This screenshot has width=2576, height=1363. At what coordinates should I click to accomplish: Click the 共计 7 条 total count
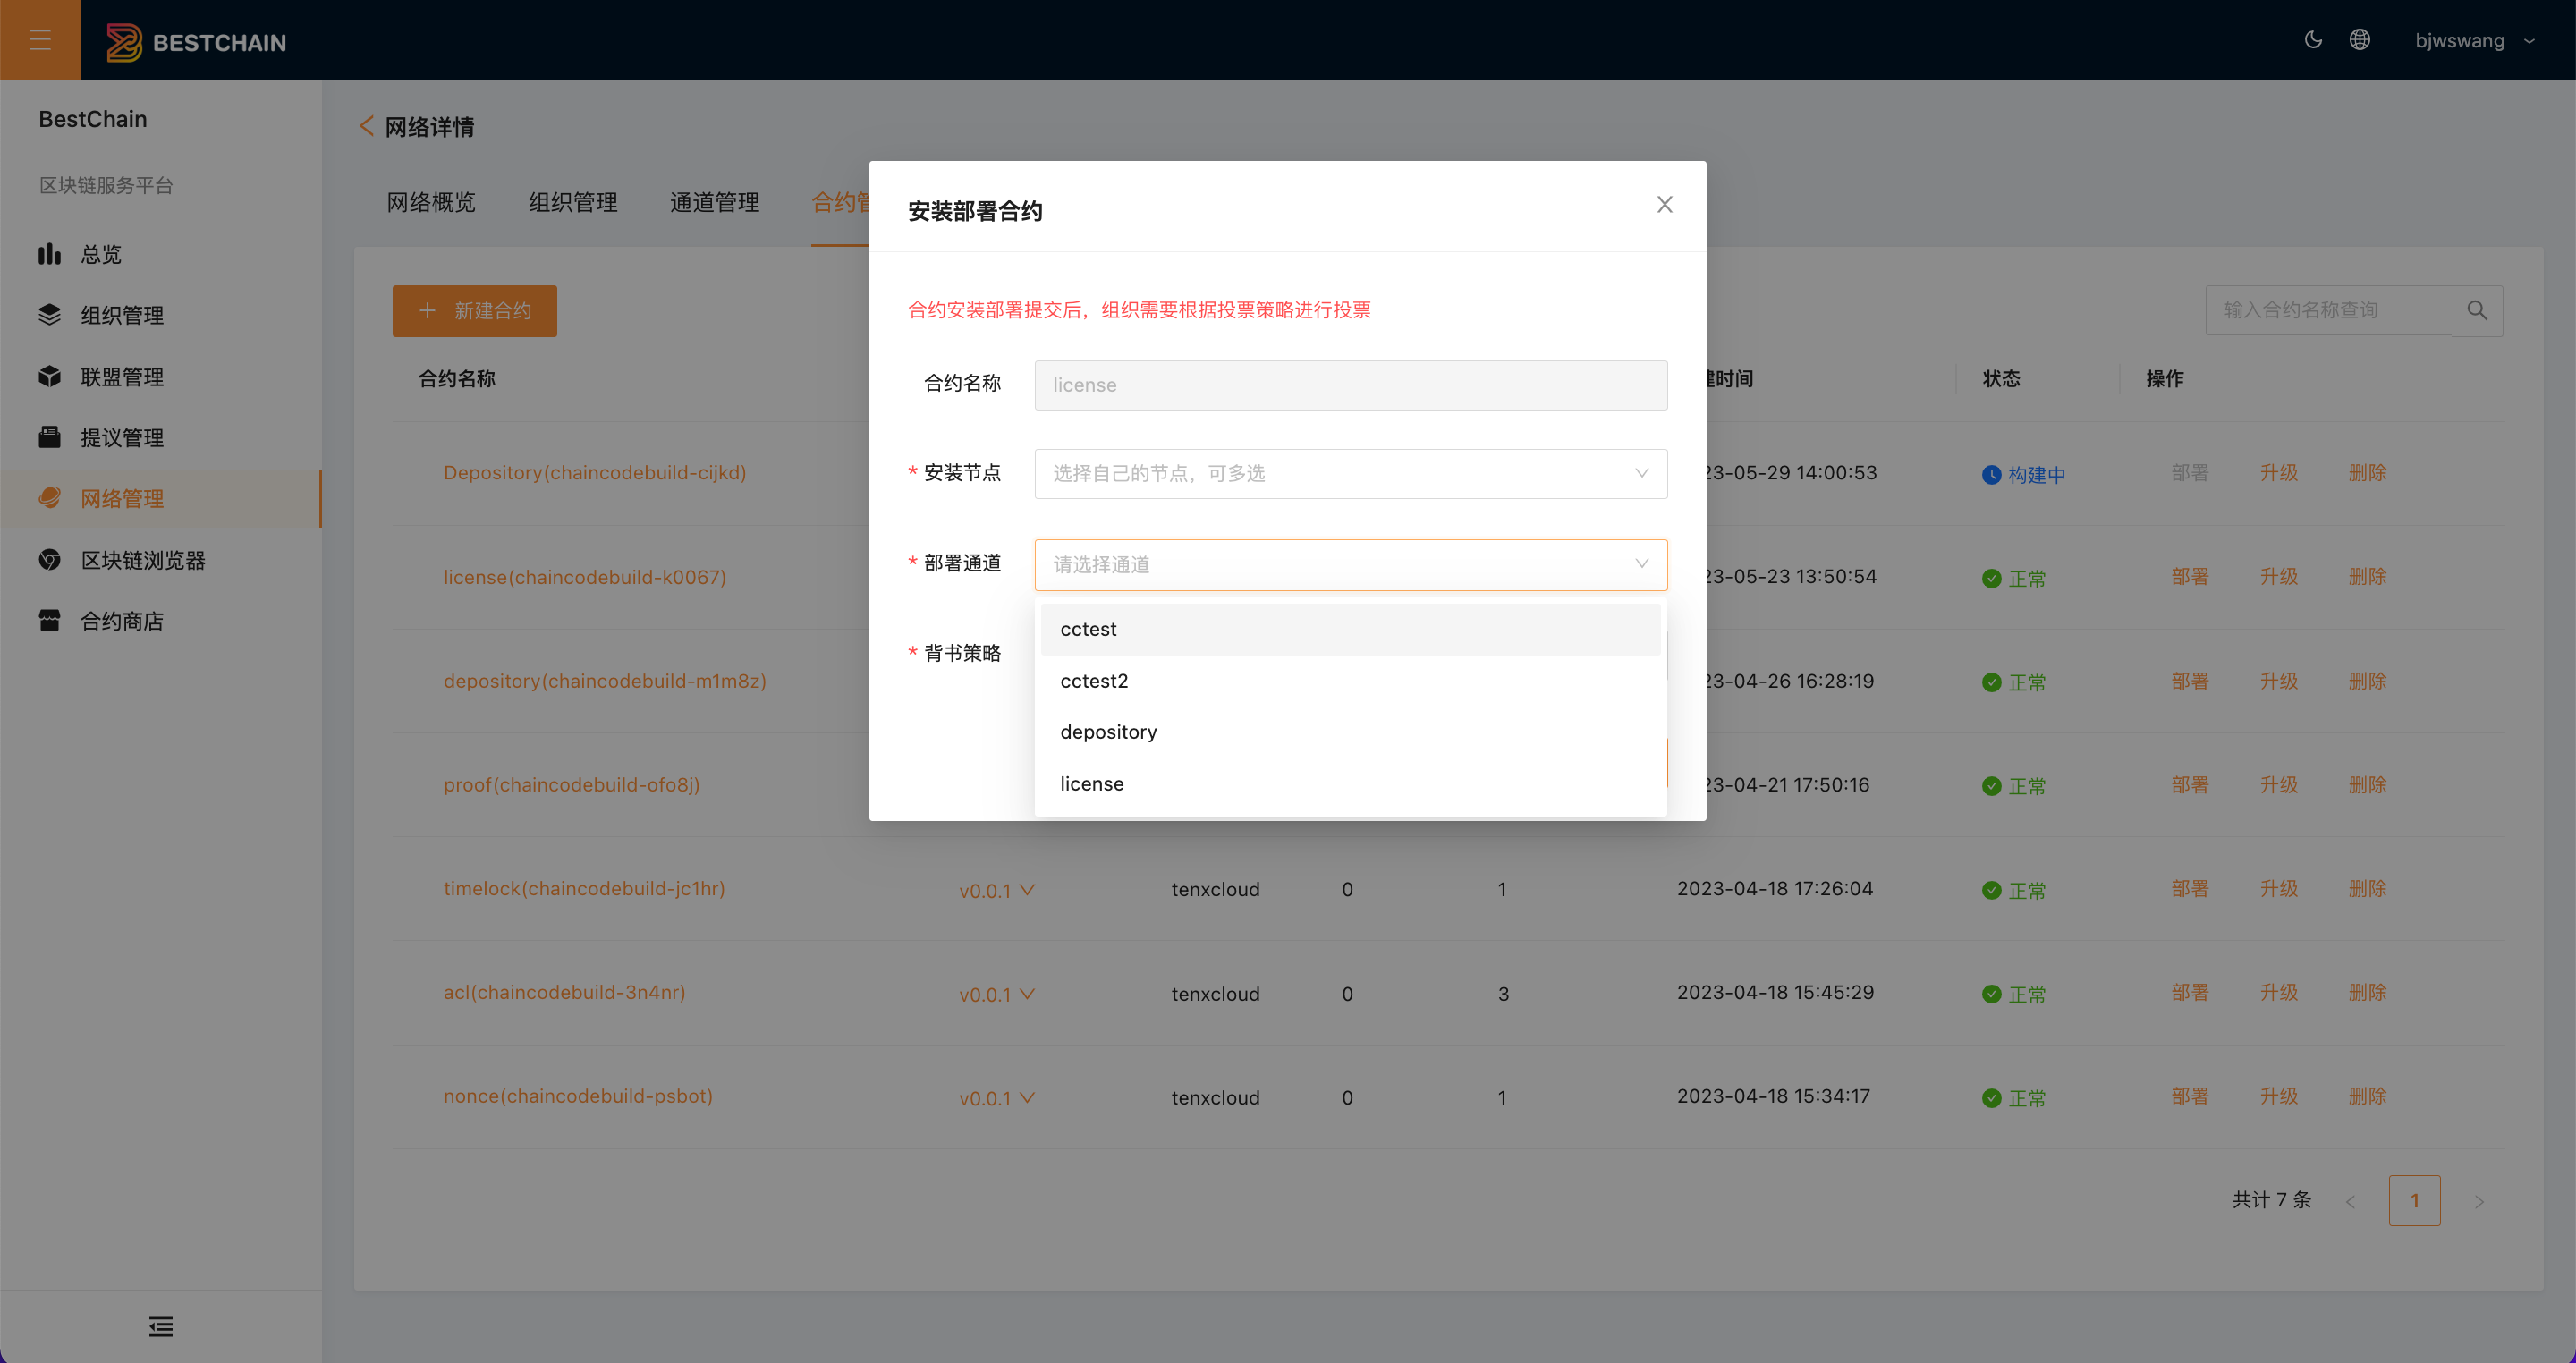[2272, 1200]
